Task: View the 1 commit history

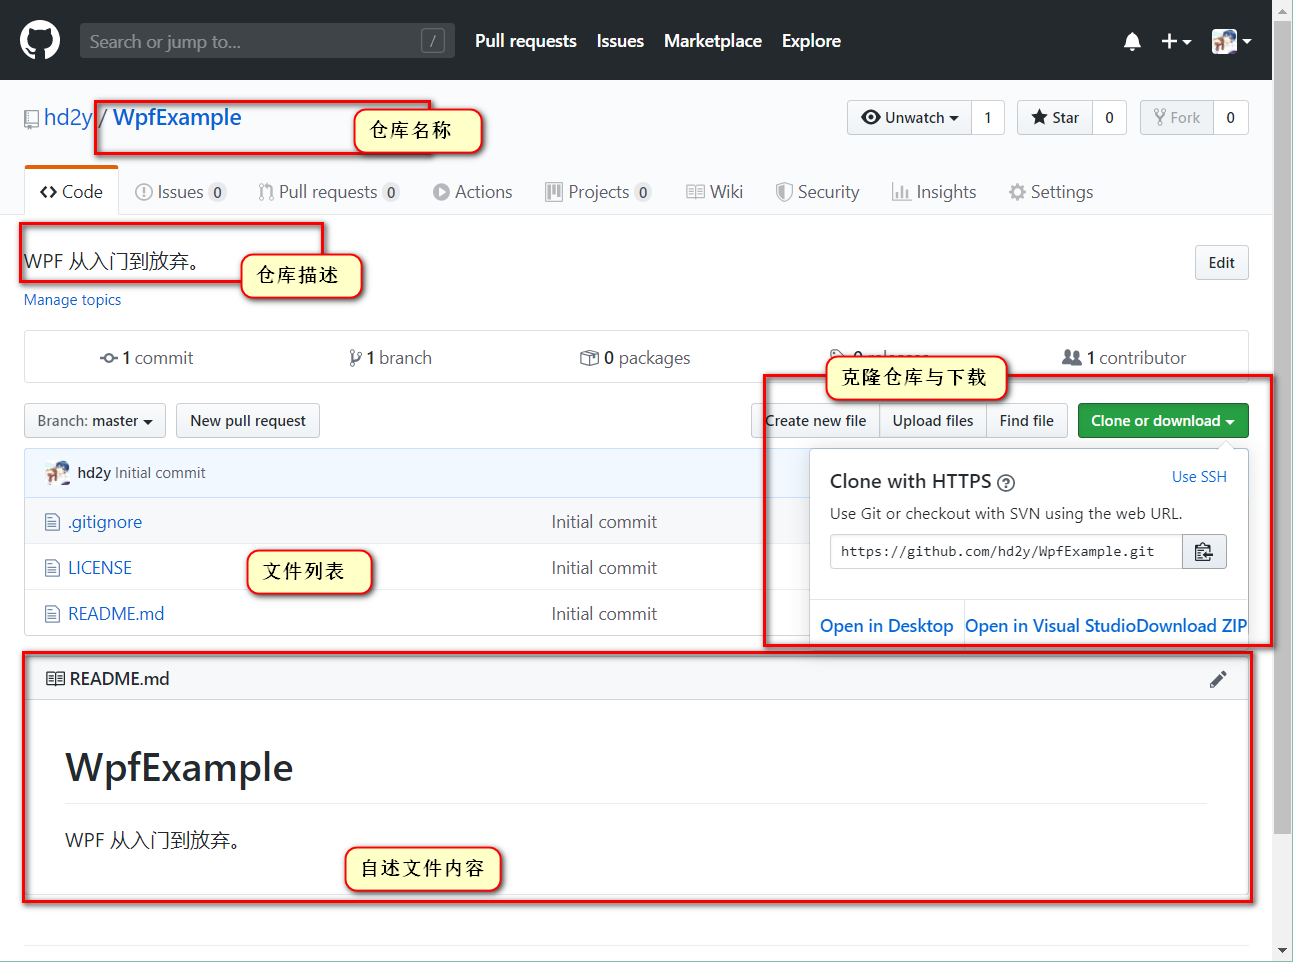Action: 147,358
